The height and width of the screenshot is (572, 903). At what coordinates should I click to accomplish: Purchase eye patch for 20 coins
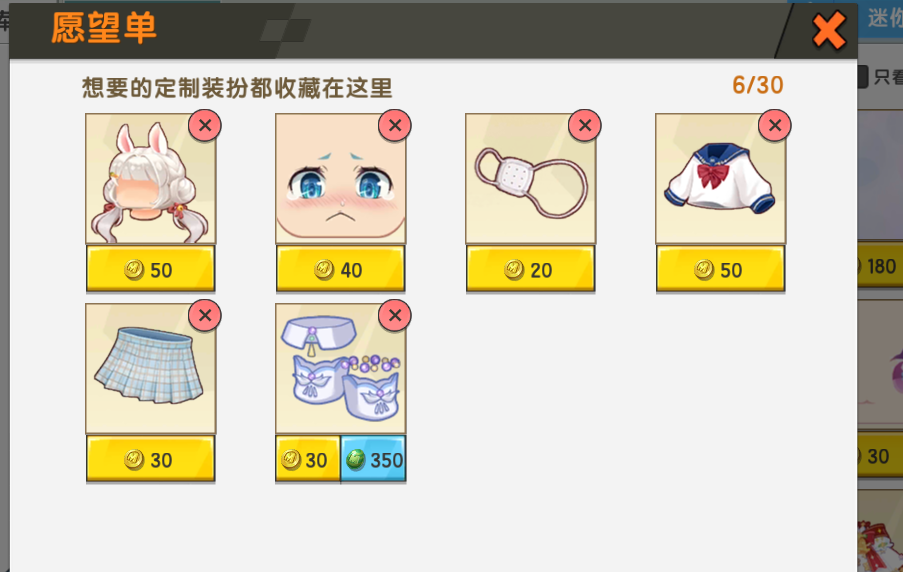[530, 269]
